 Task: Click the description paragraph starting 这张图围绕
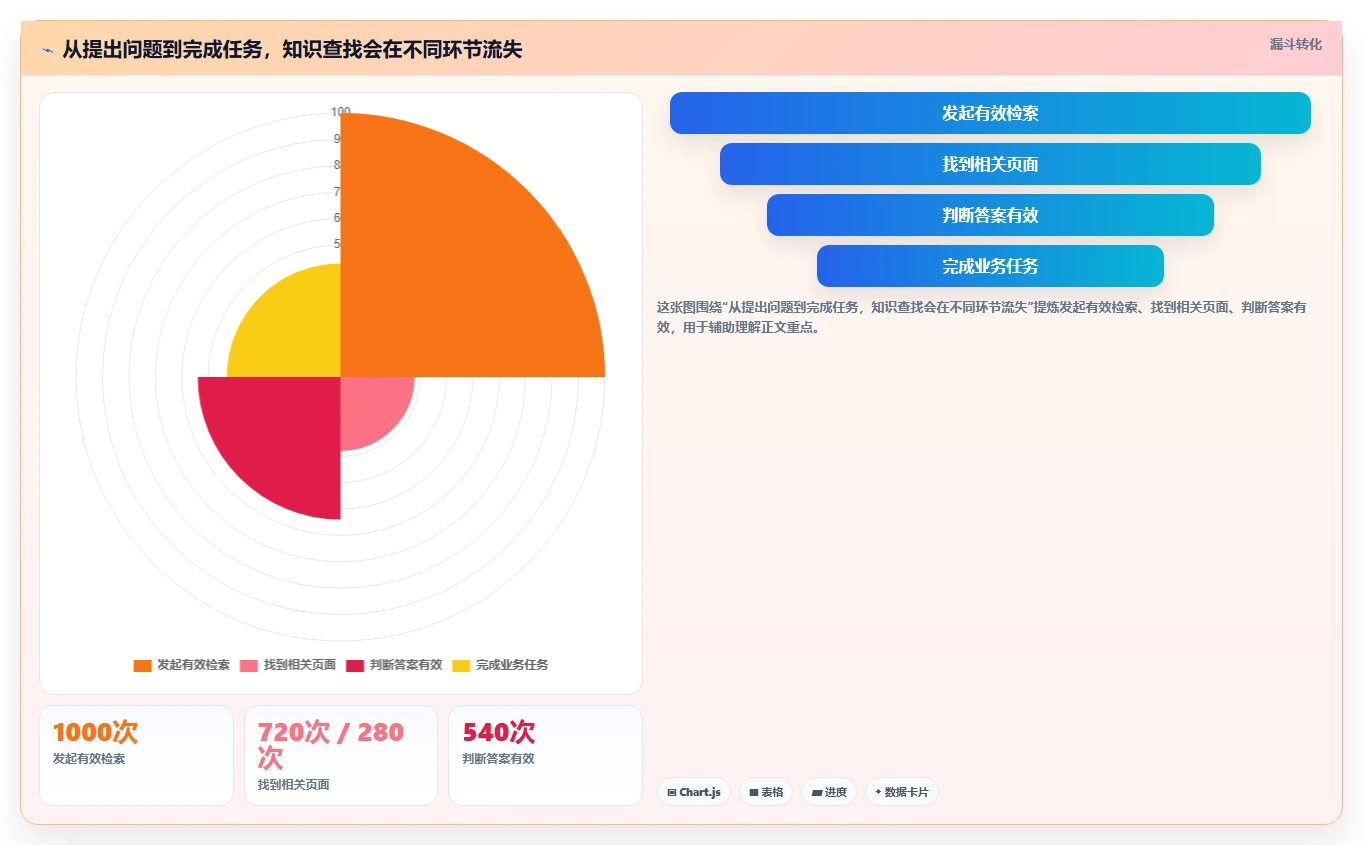(982, 317)
